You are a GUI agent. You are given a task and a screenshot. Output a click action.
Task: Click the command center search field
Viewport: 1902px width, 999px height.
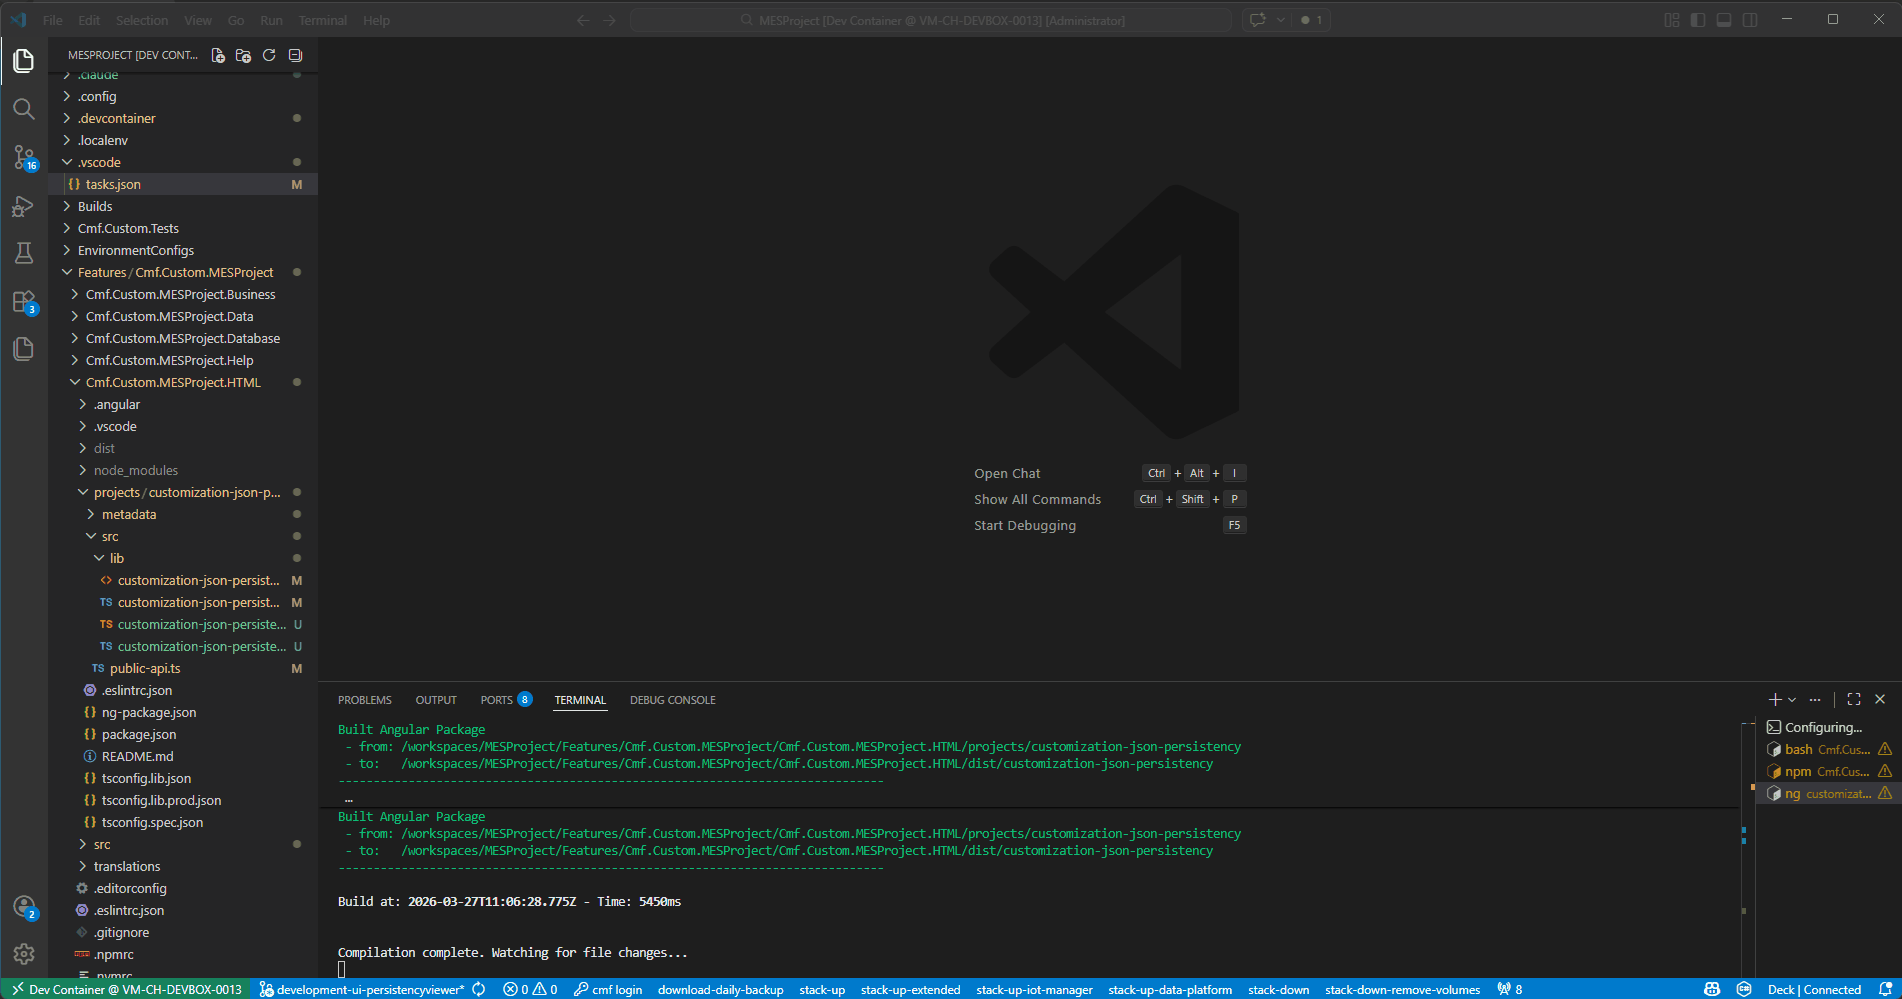(930, 20)
